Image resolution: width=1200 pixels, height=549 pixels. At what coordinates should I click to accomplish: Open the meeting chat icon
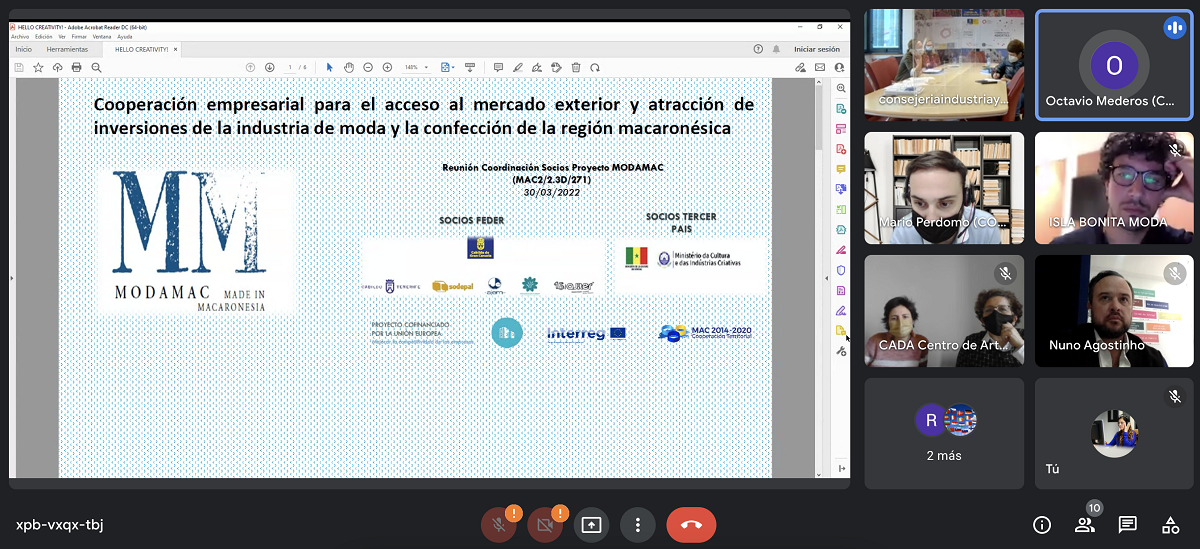tap(1127, 524)
